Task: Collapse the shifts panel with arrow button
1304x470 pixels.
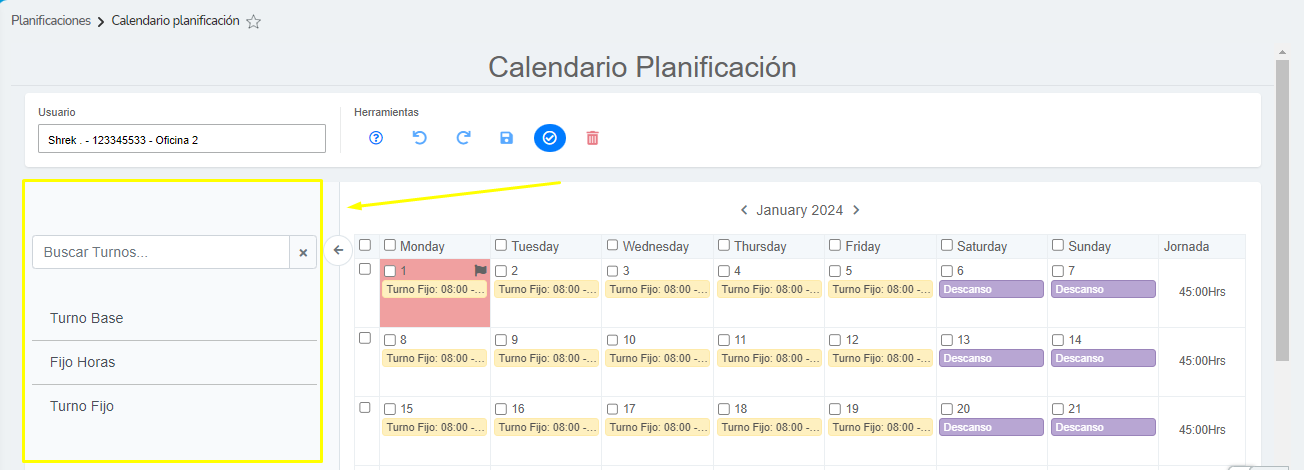Action: 338,250
